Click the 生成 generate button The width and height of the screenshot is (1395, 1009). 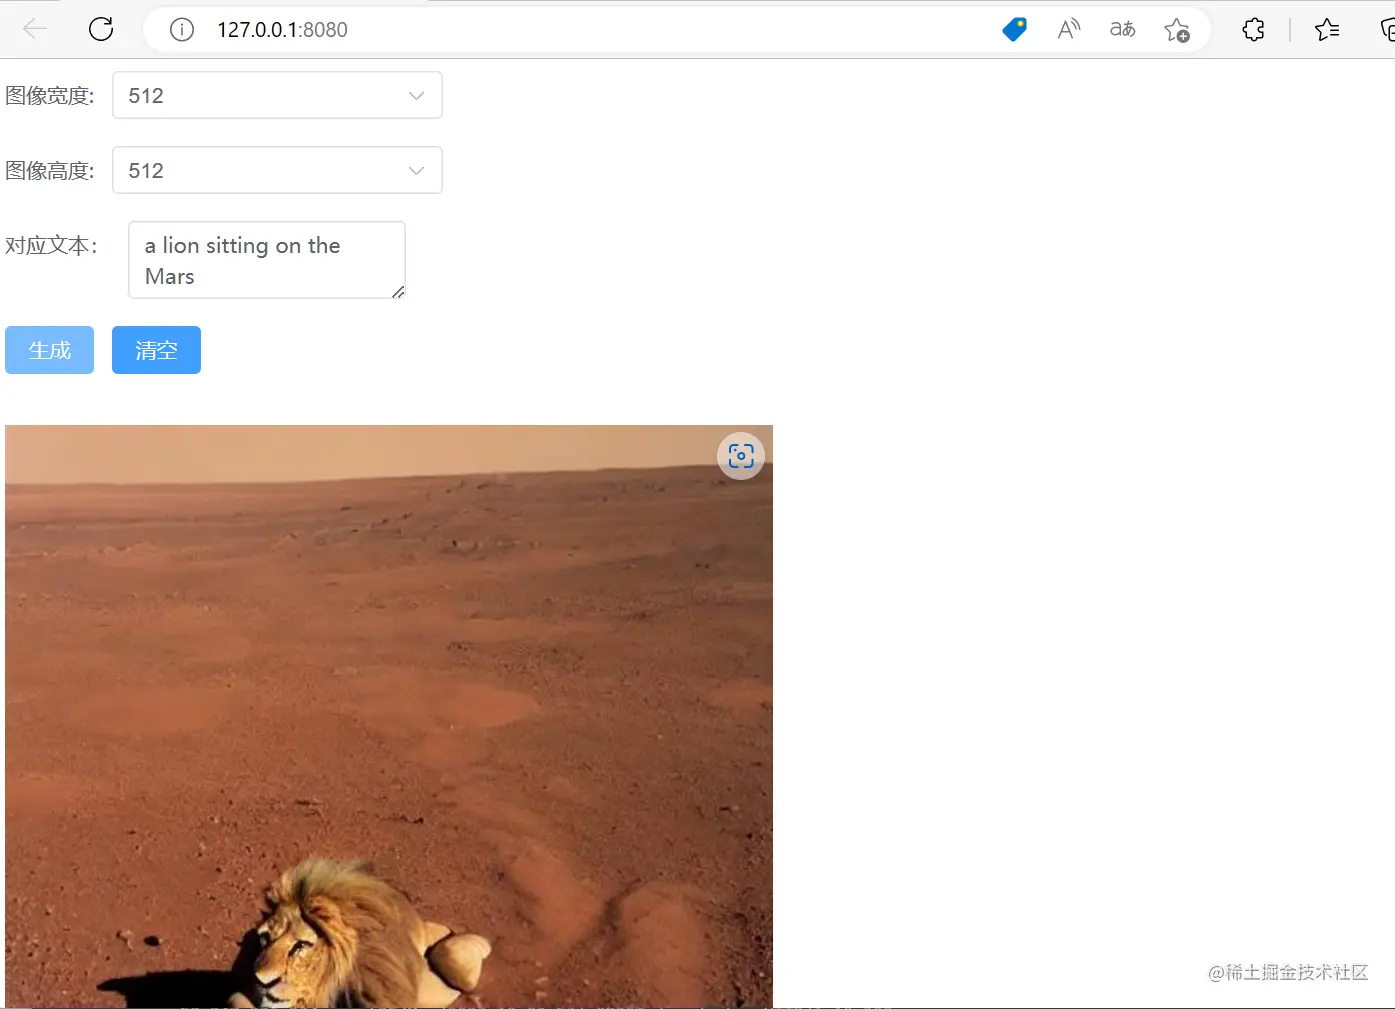click(x=49, y=350)
